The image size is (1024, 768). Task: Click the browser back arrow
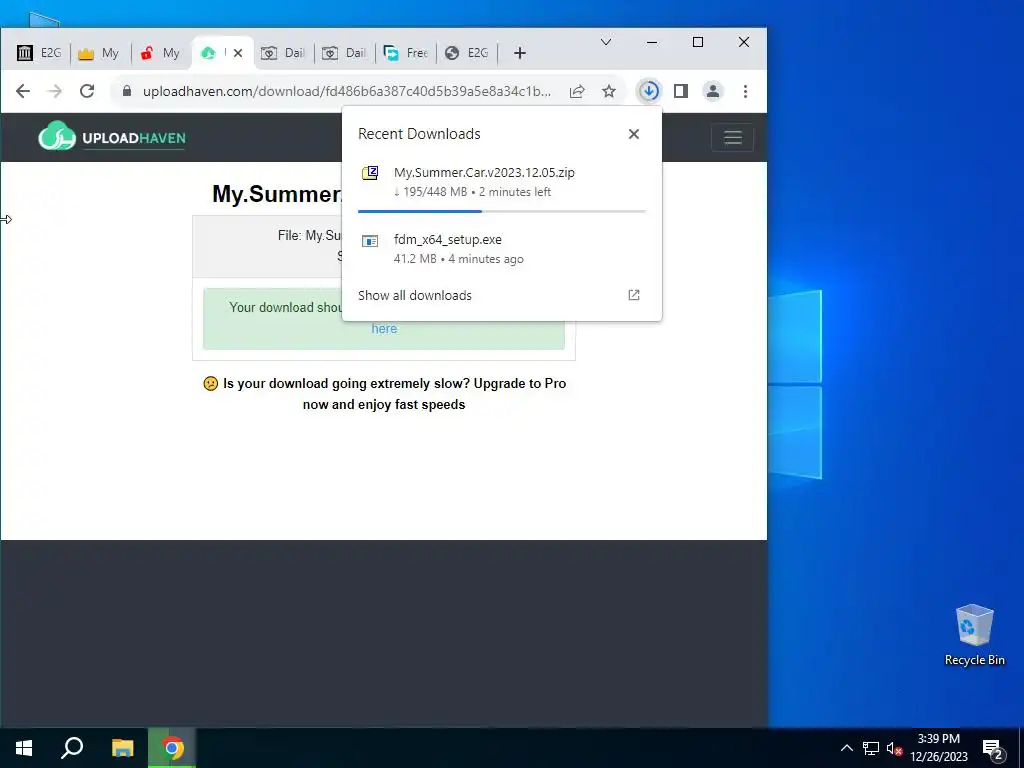coord(23,91)
